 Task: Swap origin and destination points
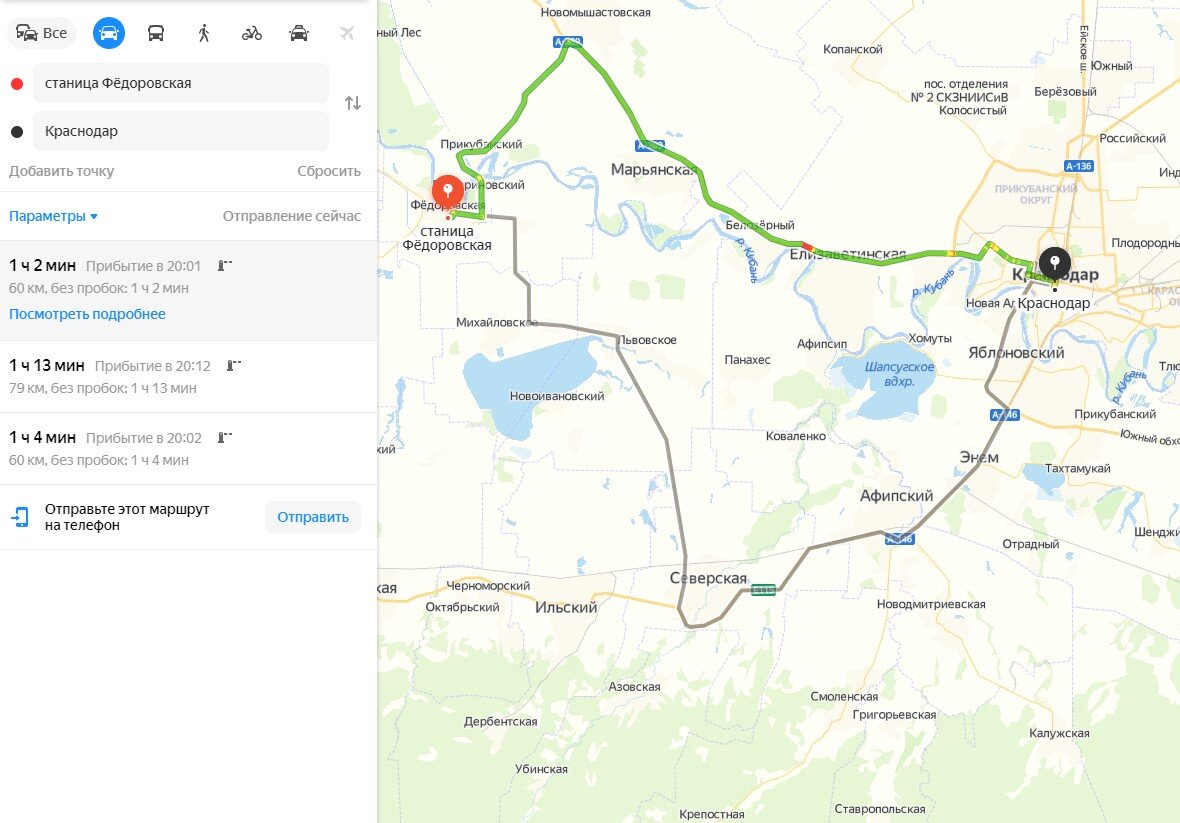(x=352, y=103)
